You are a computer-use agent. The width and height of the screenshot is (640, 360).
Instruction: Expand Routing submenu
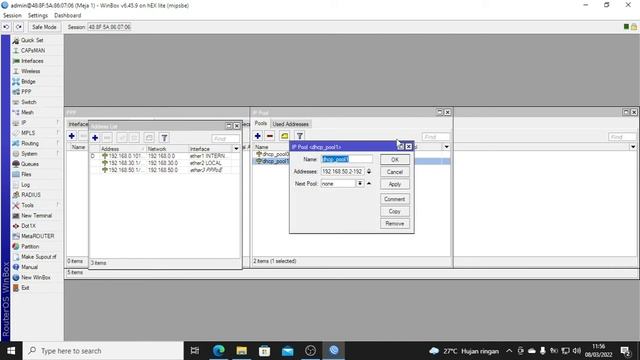pos(30,143)
